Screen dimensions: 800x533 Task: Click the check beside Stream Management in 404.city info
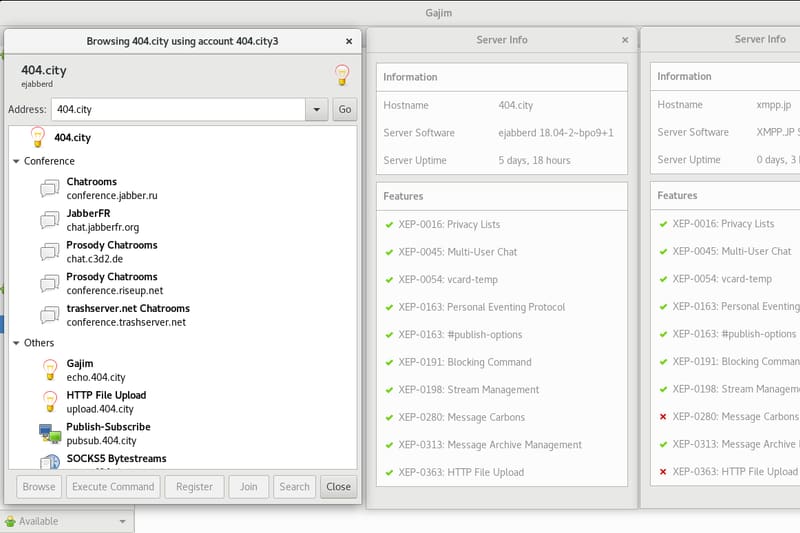click(389, 390)
